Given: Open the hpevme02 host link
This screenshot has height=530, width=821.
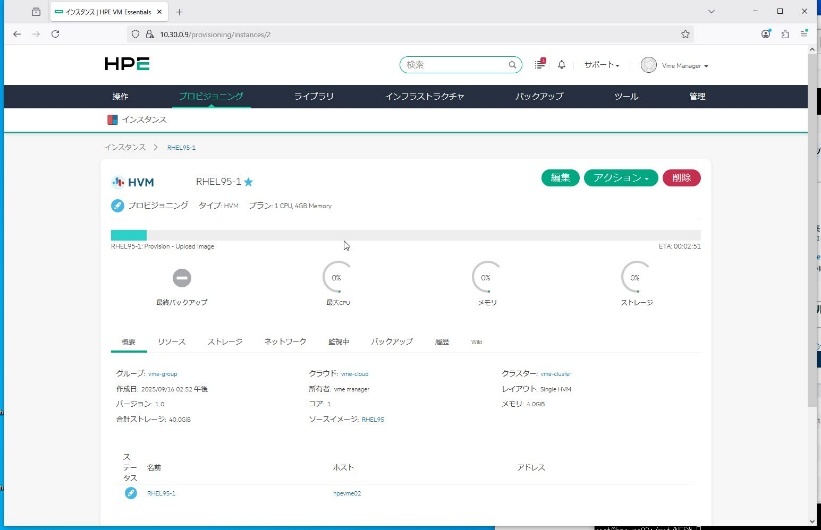Looking at the screenshot, I should (x=346, y=493).
